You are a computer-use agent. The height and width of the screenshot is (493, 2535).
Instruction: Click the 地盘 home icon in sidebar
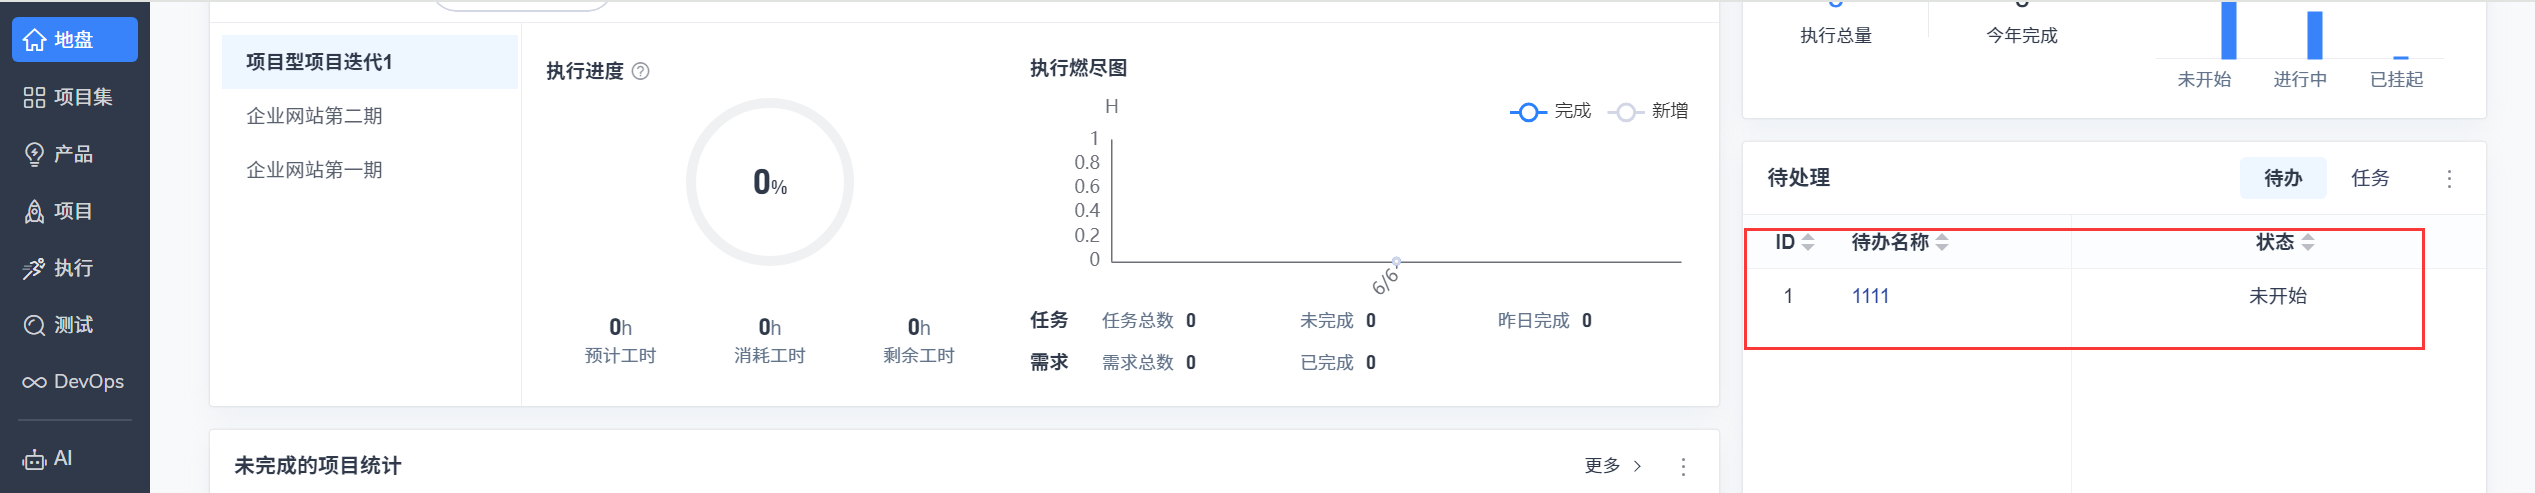(35, 40)
